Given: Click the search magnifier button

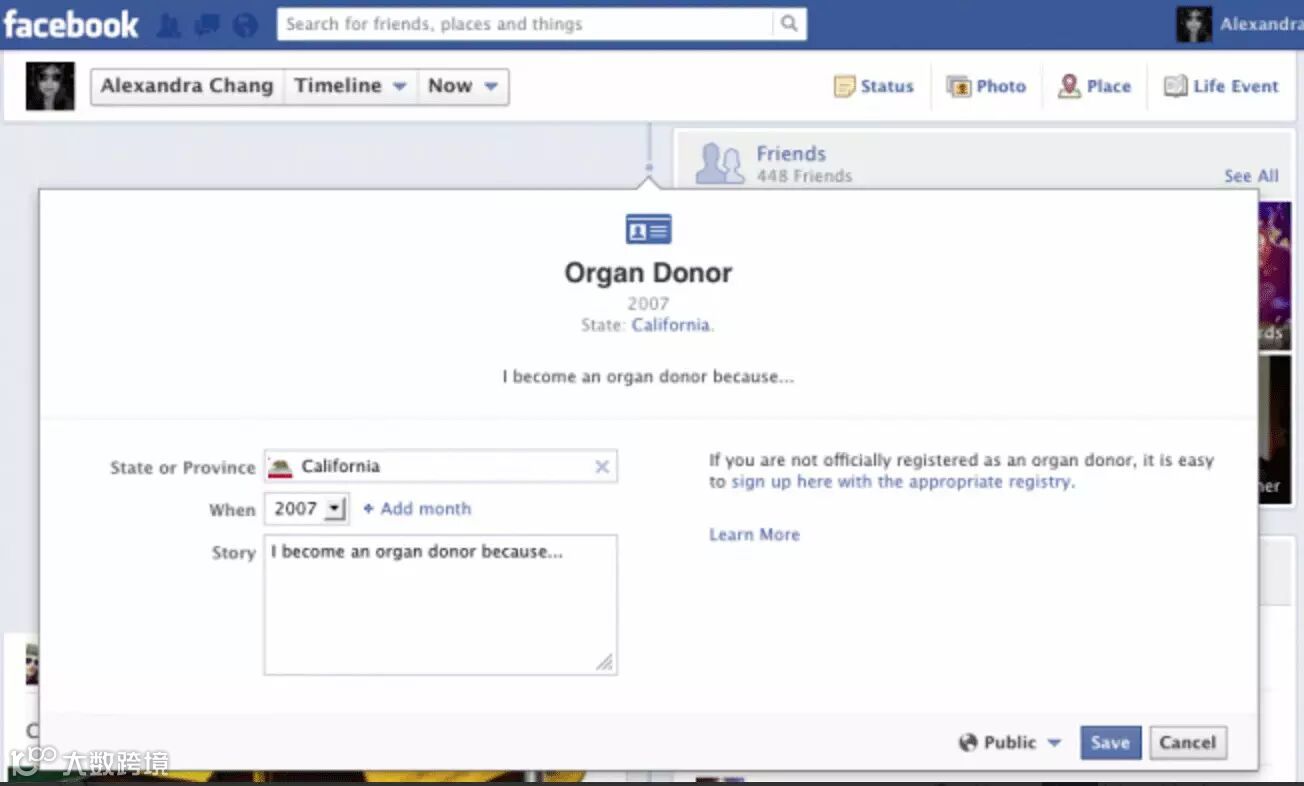Looking at the screenshot, I should tap(789, 24).
